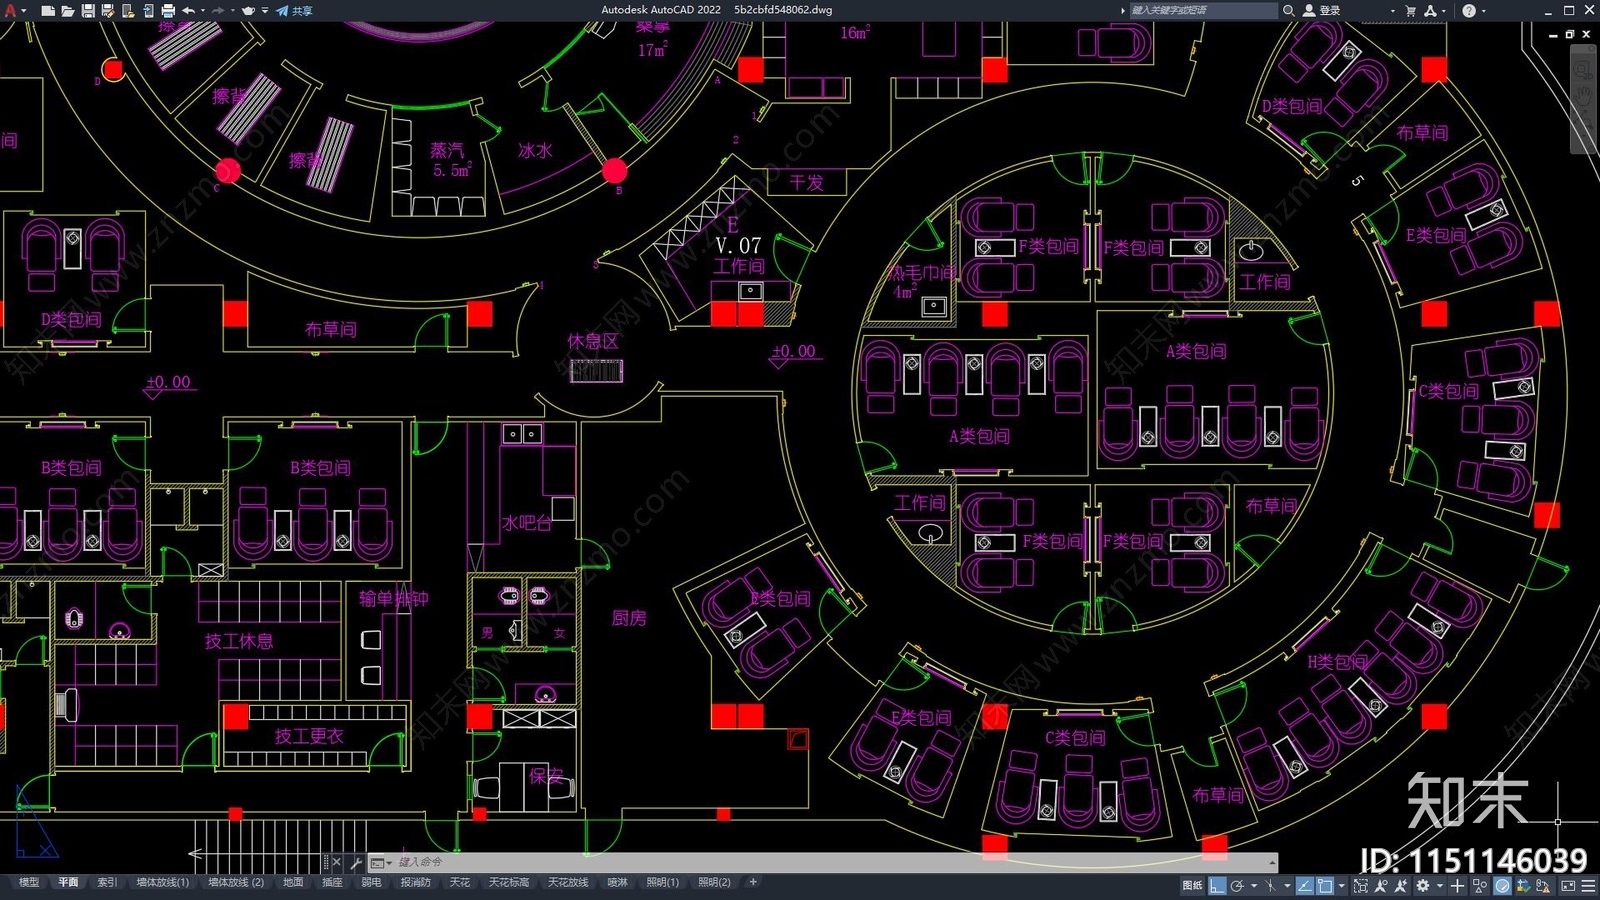1600x900 pixels.
Task: Toggle Polar tracking in status bar
Action: 1237,885
